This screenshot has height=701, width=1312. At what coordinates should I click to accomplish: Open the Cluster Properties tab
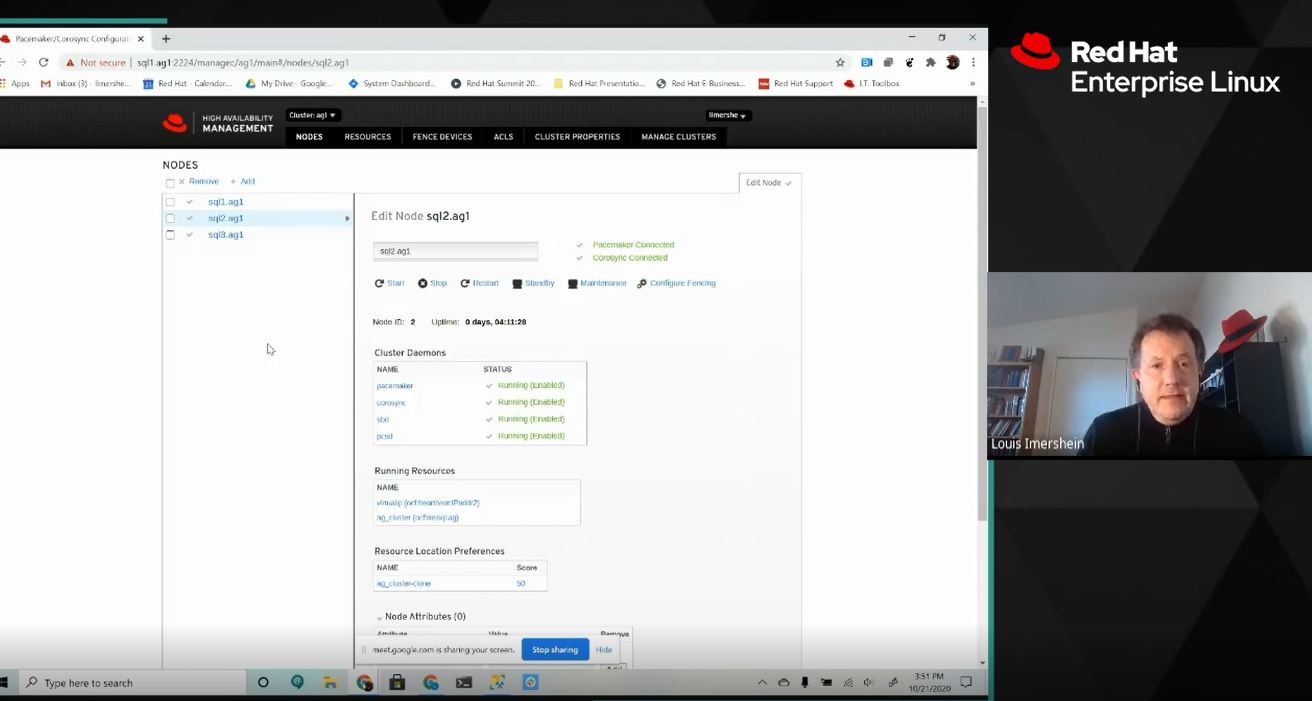tap(577, 137)
